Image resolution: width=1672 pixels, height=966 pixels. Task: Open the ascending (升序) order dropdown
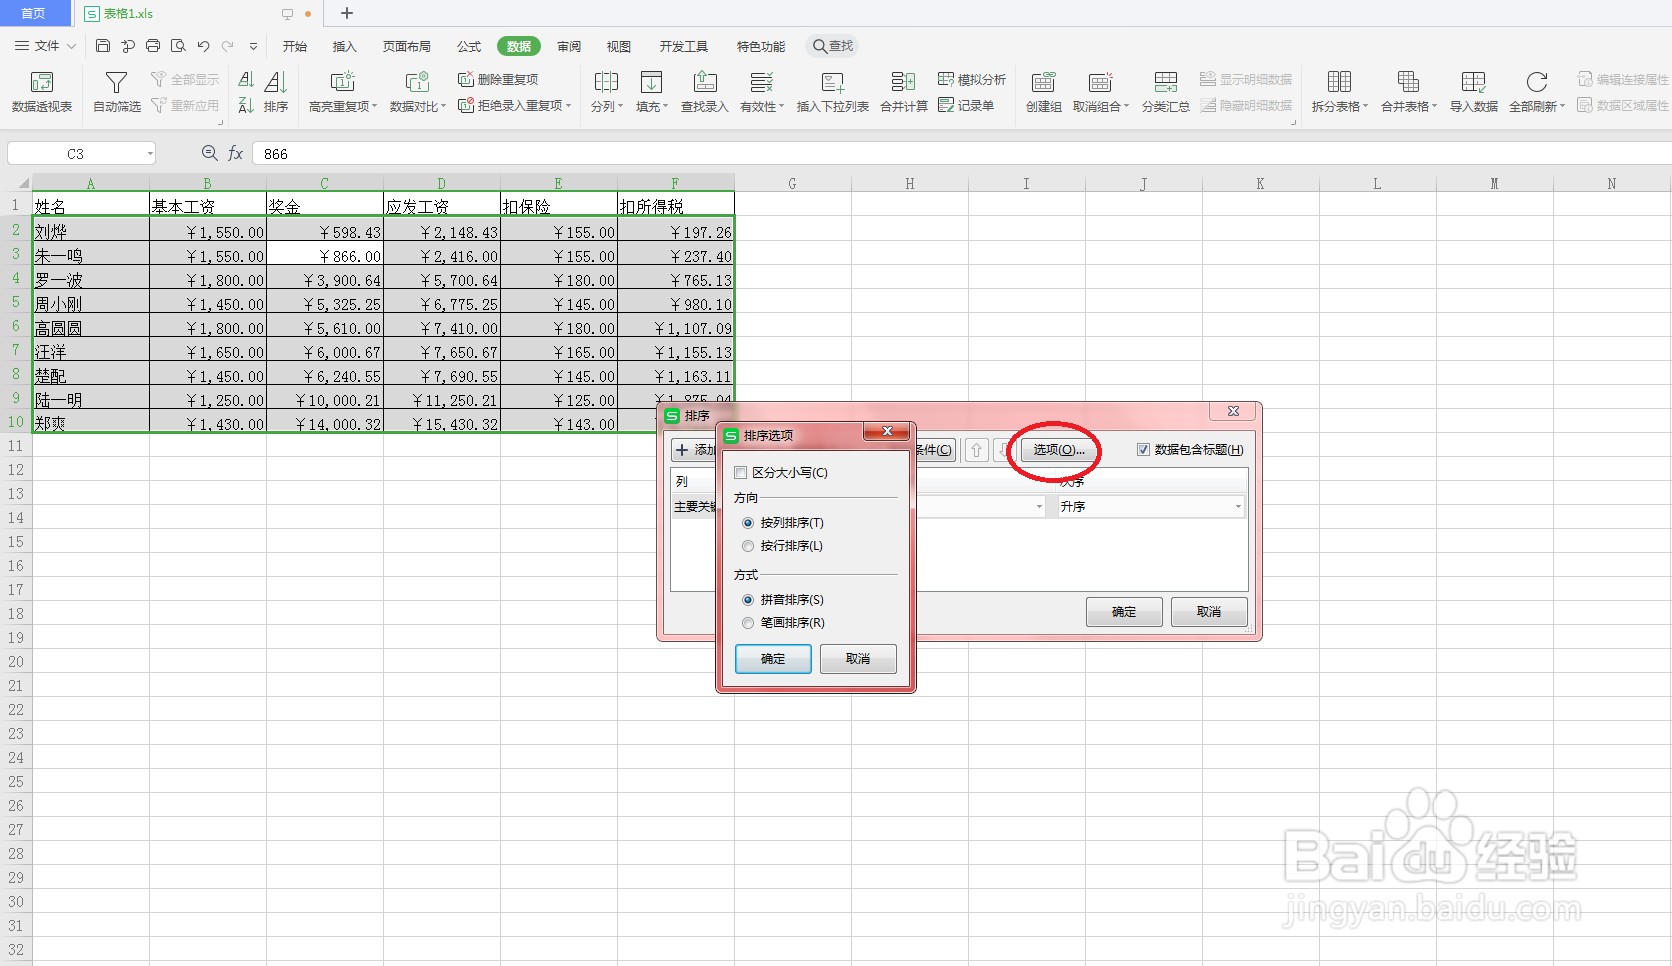[x=1151, y=507]
